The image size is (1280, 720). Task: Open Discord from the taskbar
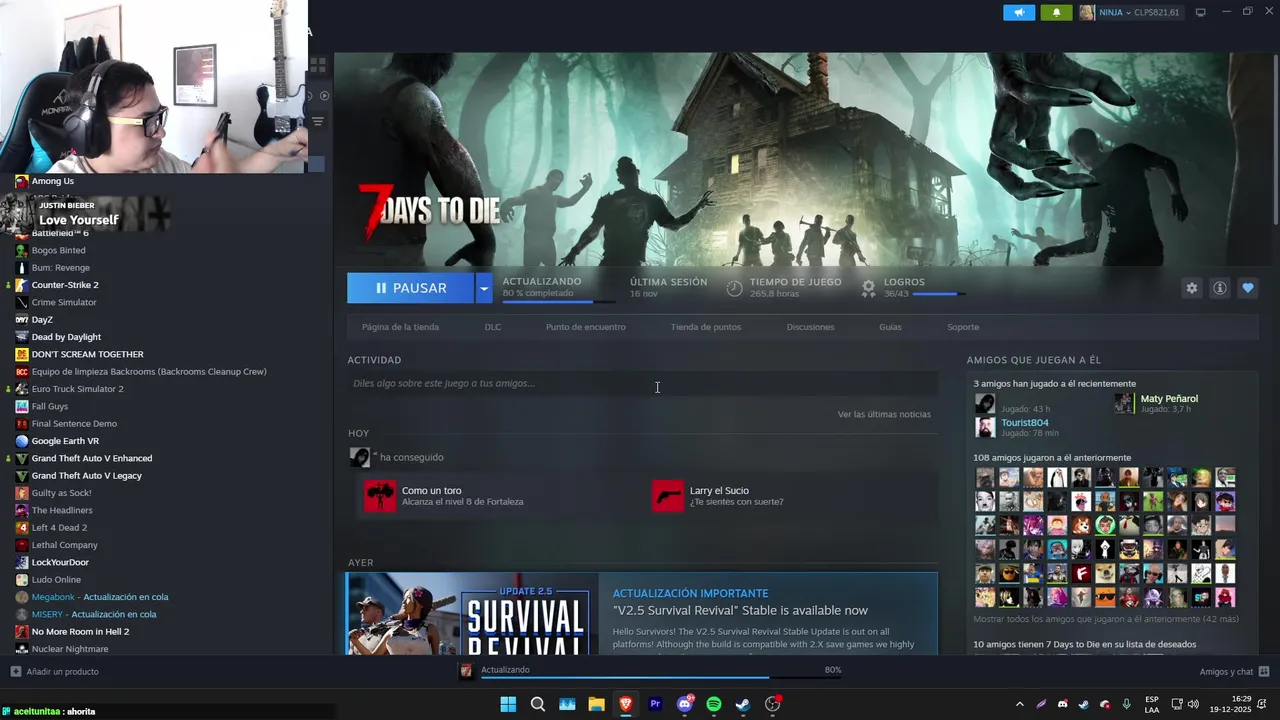pyautogui.click(x=685, y=704)
